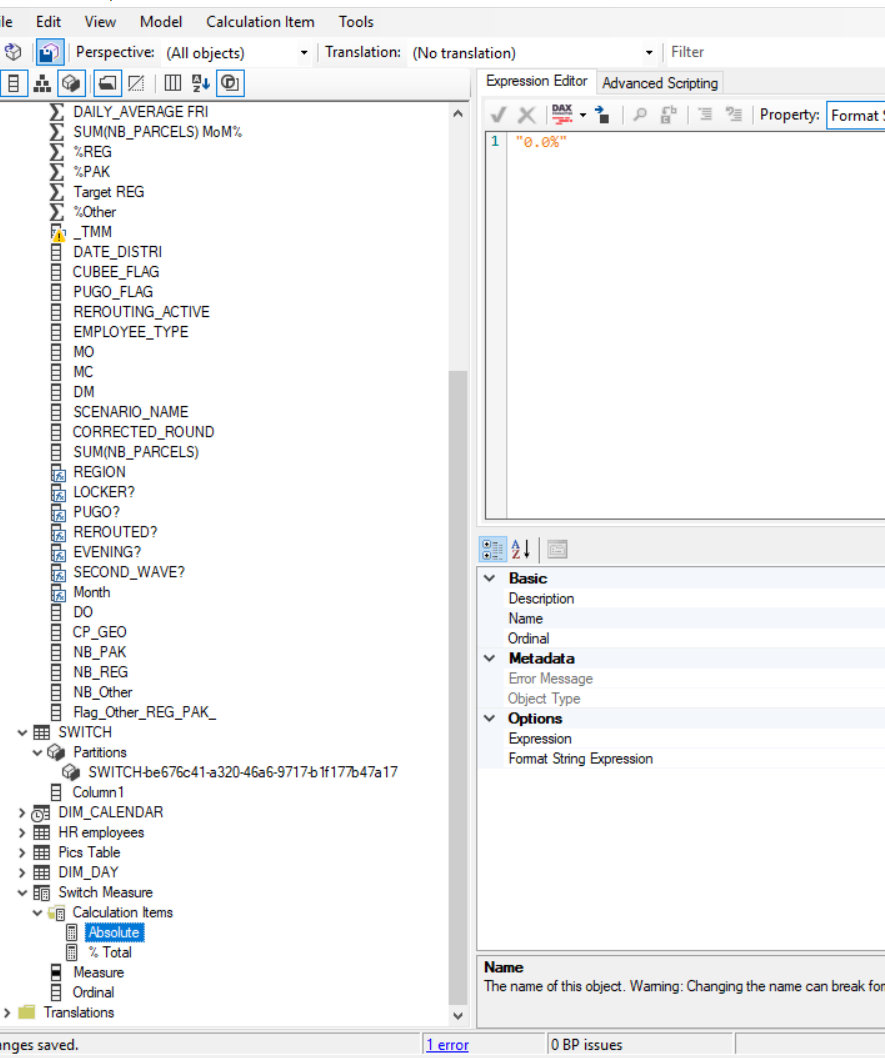Click the Deploy model icon
This screenshot has height=1058, width=885.
[13, 52]
